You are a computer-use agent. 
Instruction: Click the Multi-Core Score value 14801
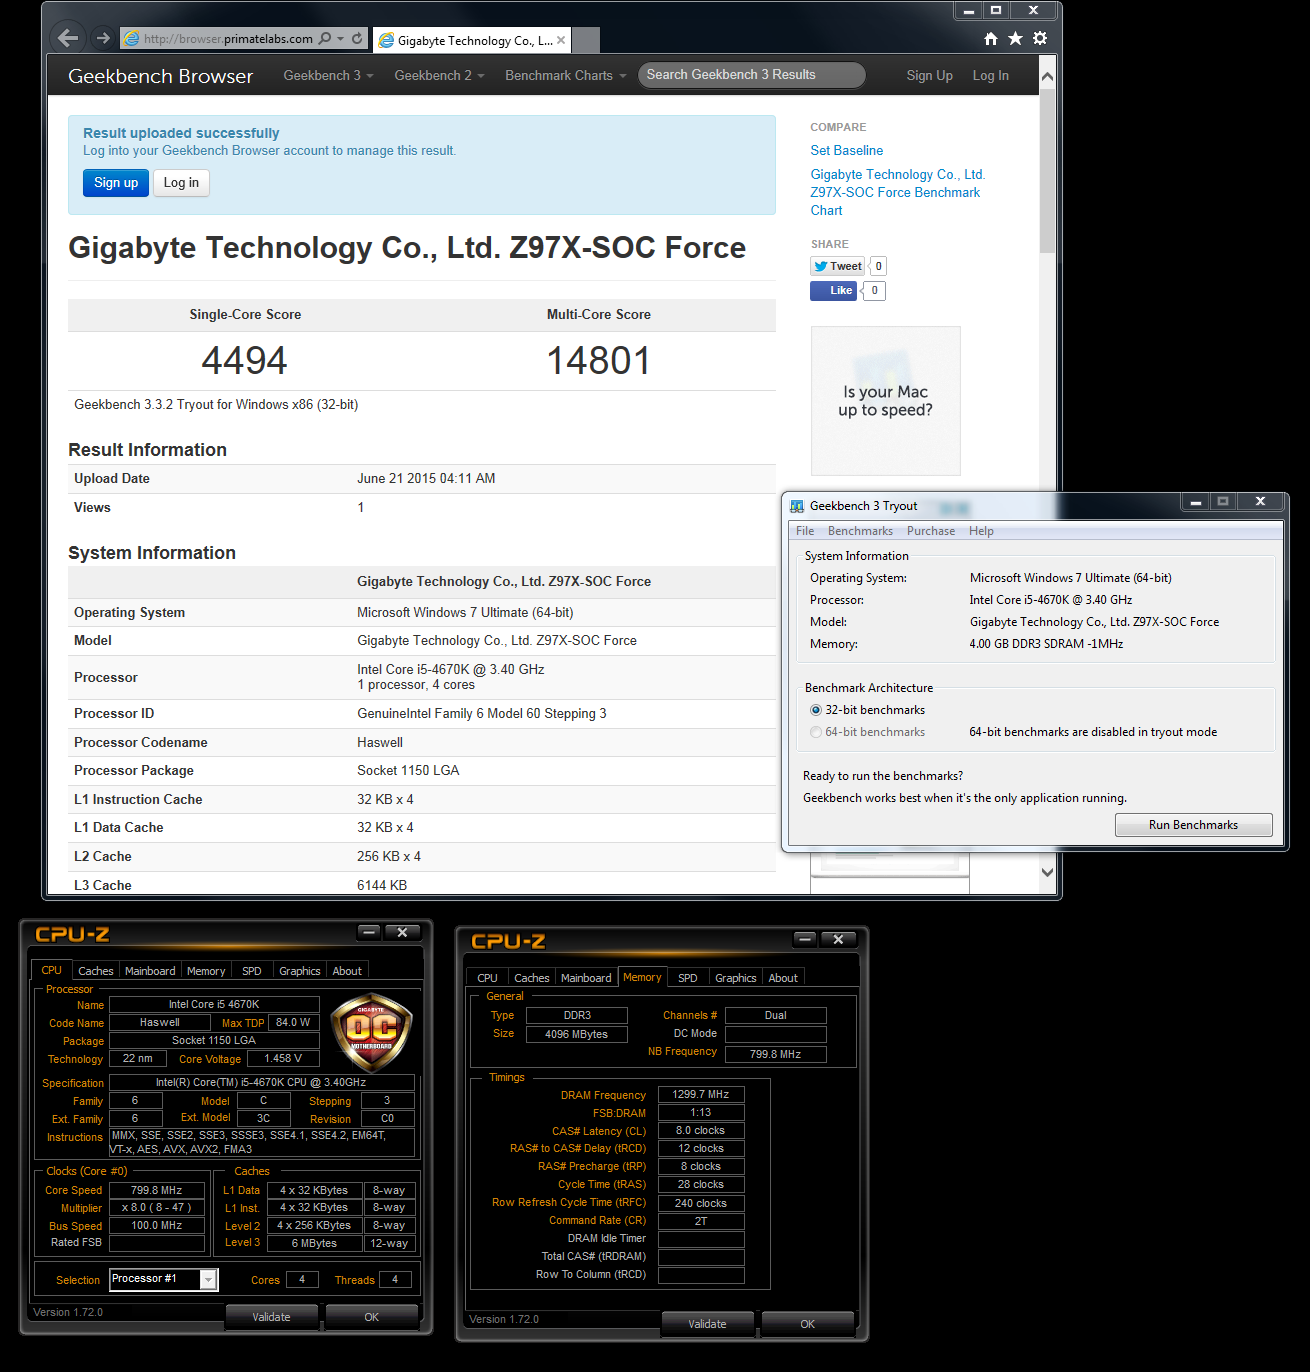pos(599,361)
